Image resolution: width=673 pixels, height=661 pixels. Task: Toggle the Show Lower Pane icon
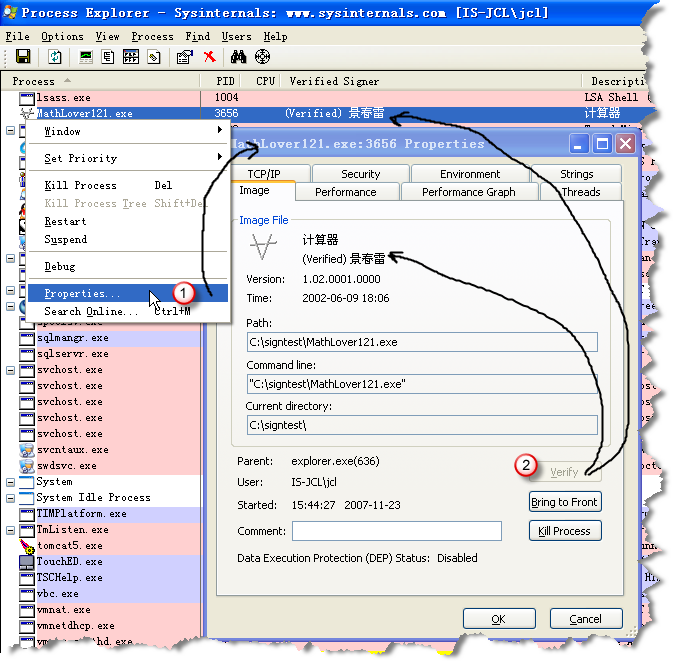pyautogui.click(x=131, y=57)
